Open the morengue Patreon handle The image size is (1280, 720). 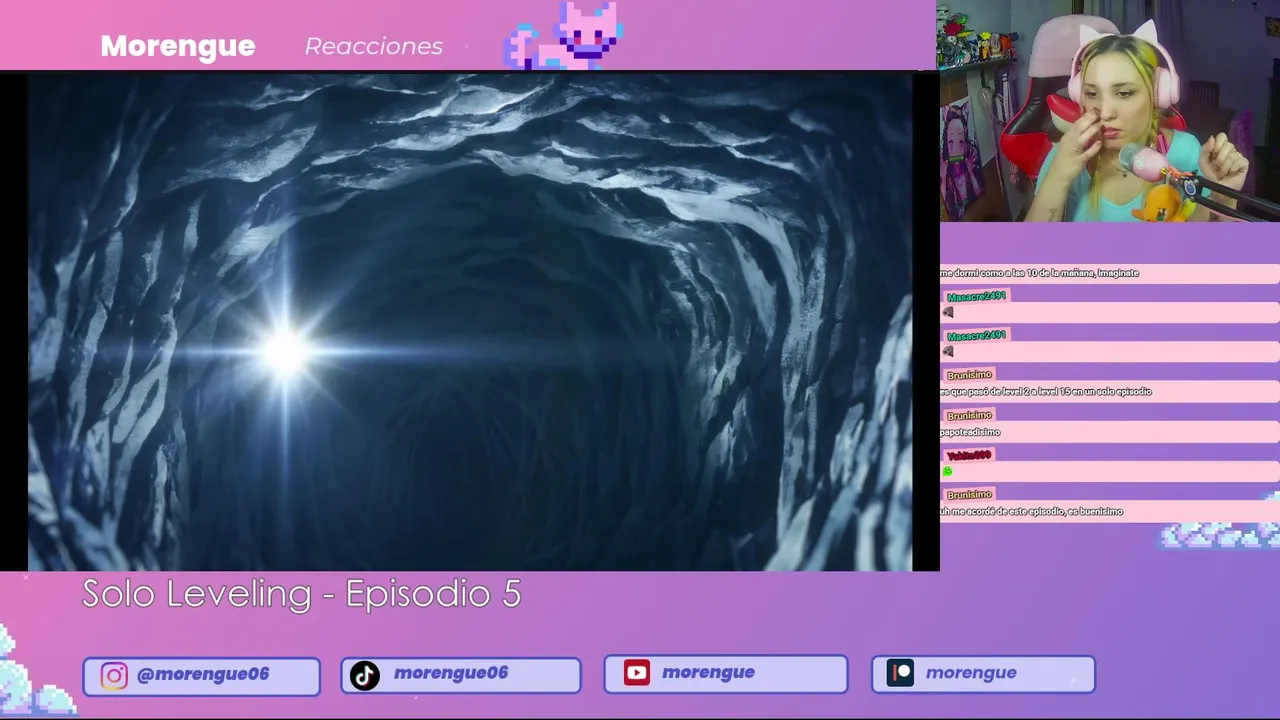click(x=971, y=672)
